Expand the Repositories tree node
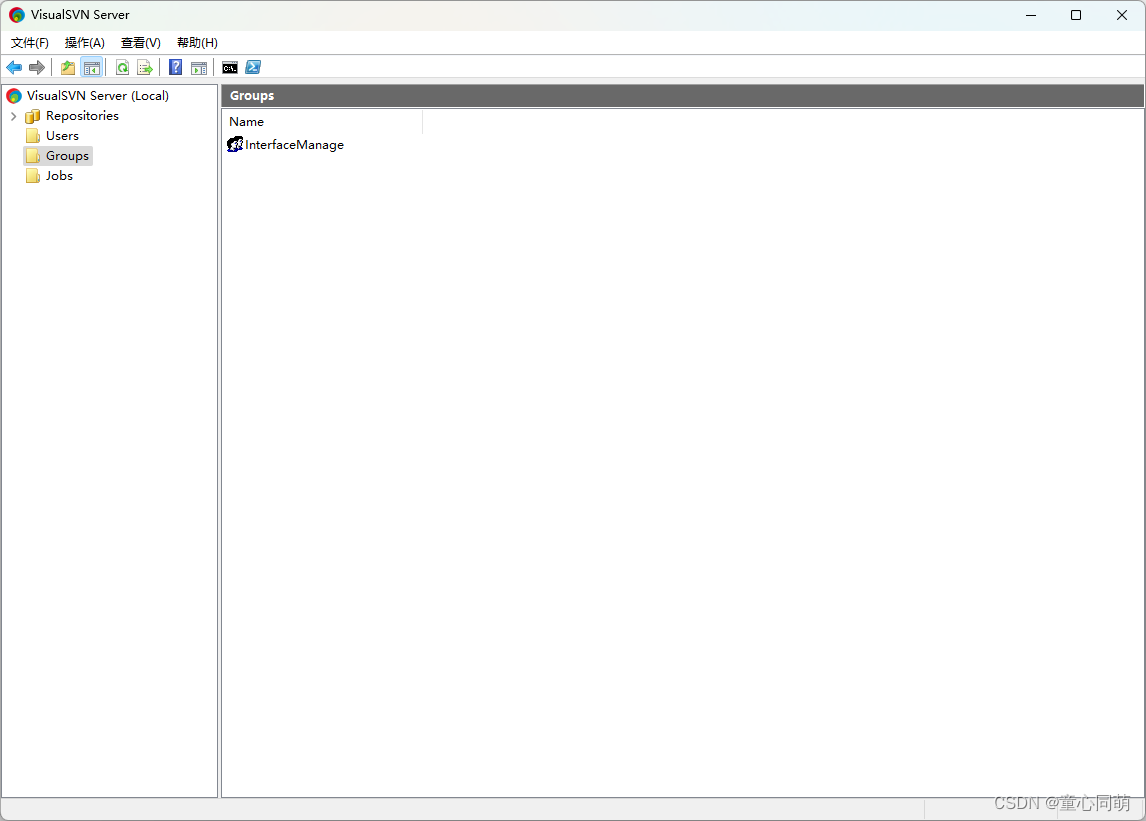1146x821 pixels. [x=13, y=116]
